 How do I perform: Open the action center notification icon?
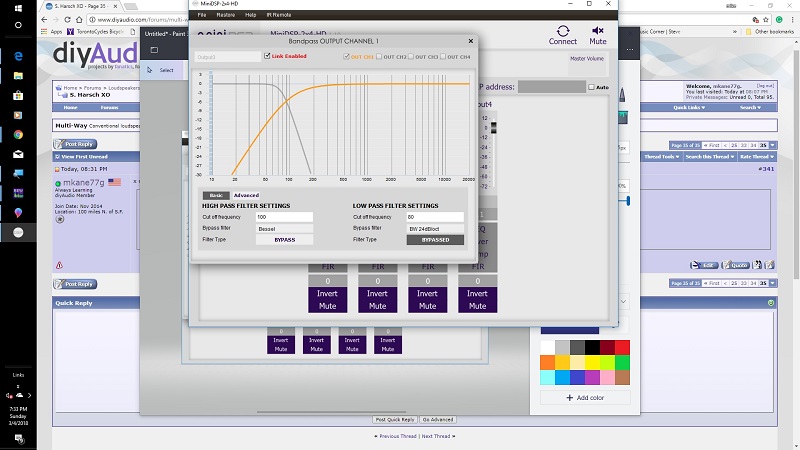coord(19,438)
